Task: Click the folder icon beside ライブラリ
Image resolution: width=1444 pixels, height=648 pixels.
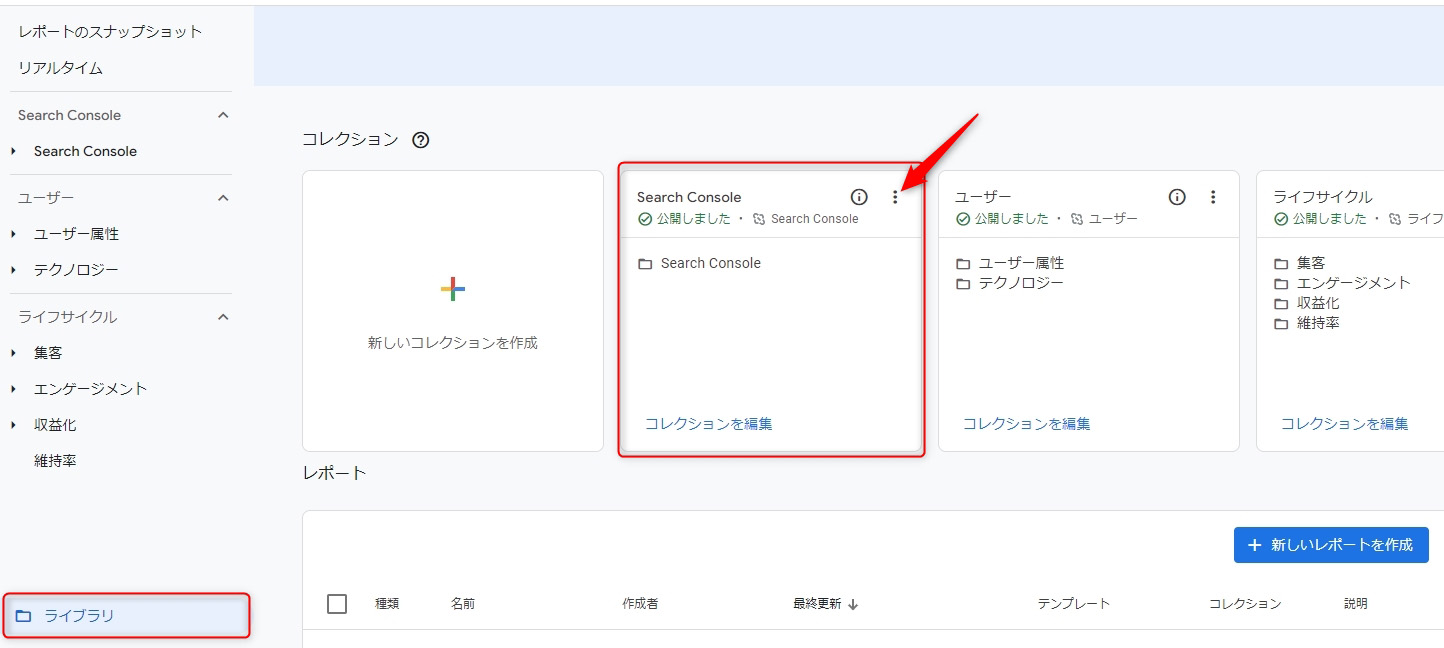Action: click(24, 616)
